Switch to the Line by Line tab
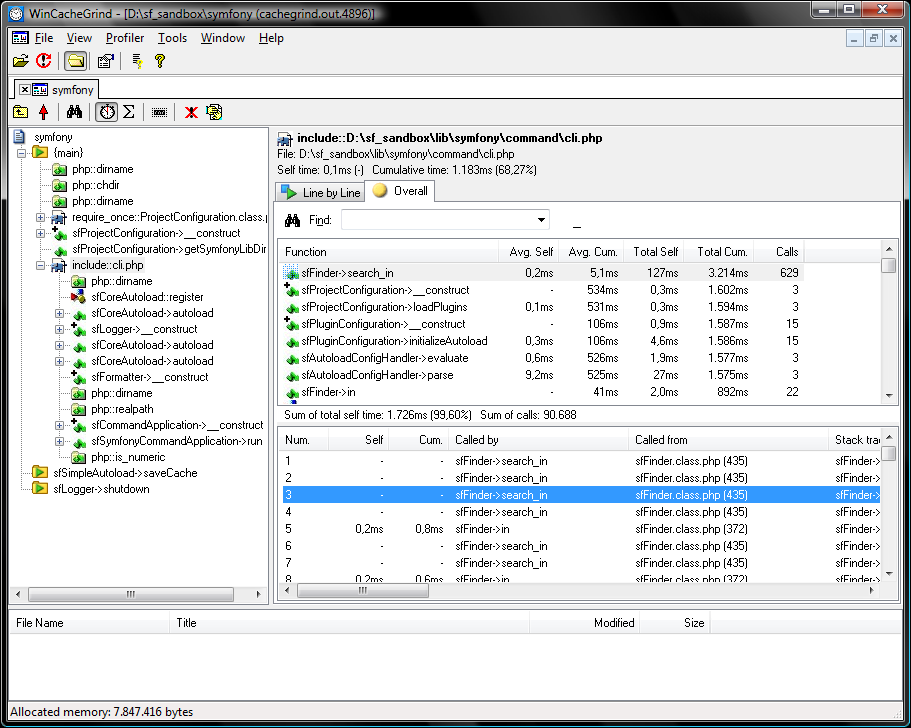The width and height of the screenshot is (911, 728). point(321,192)
